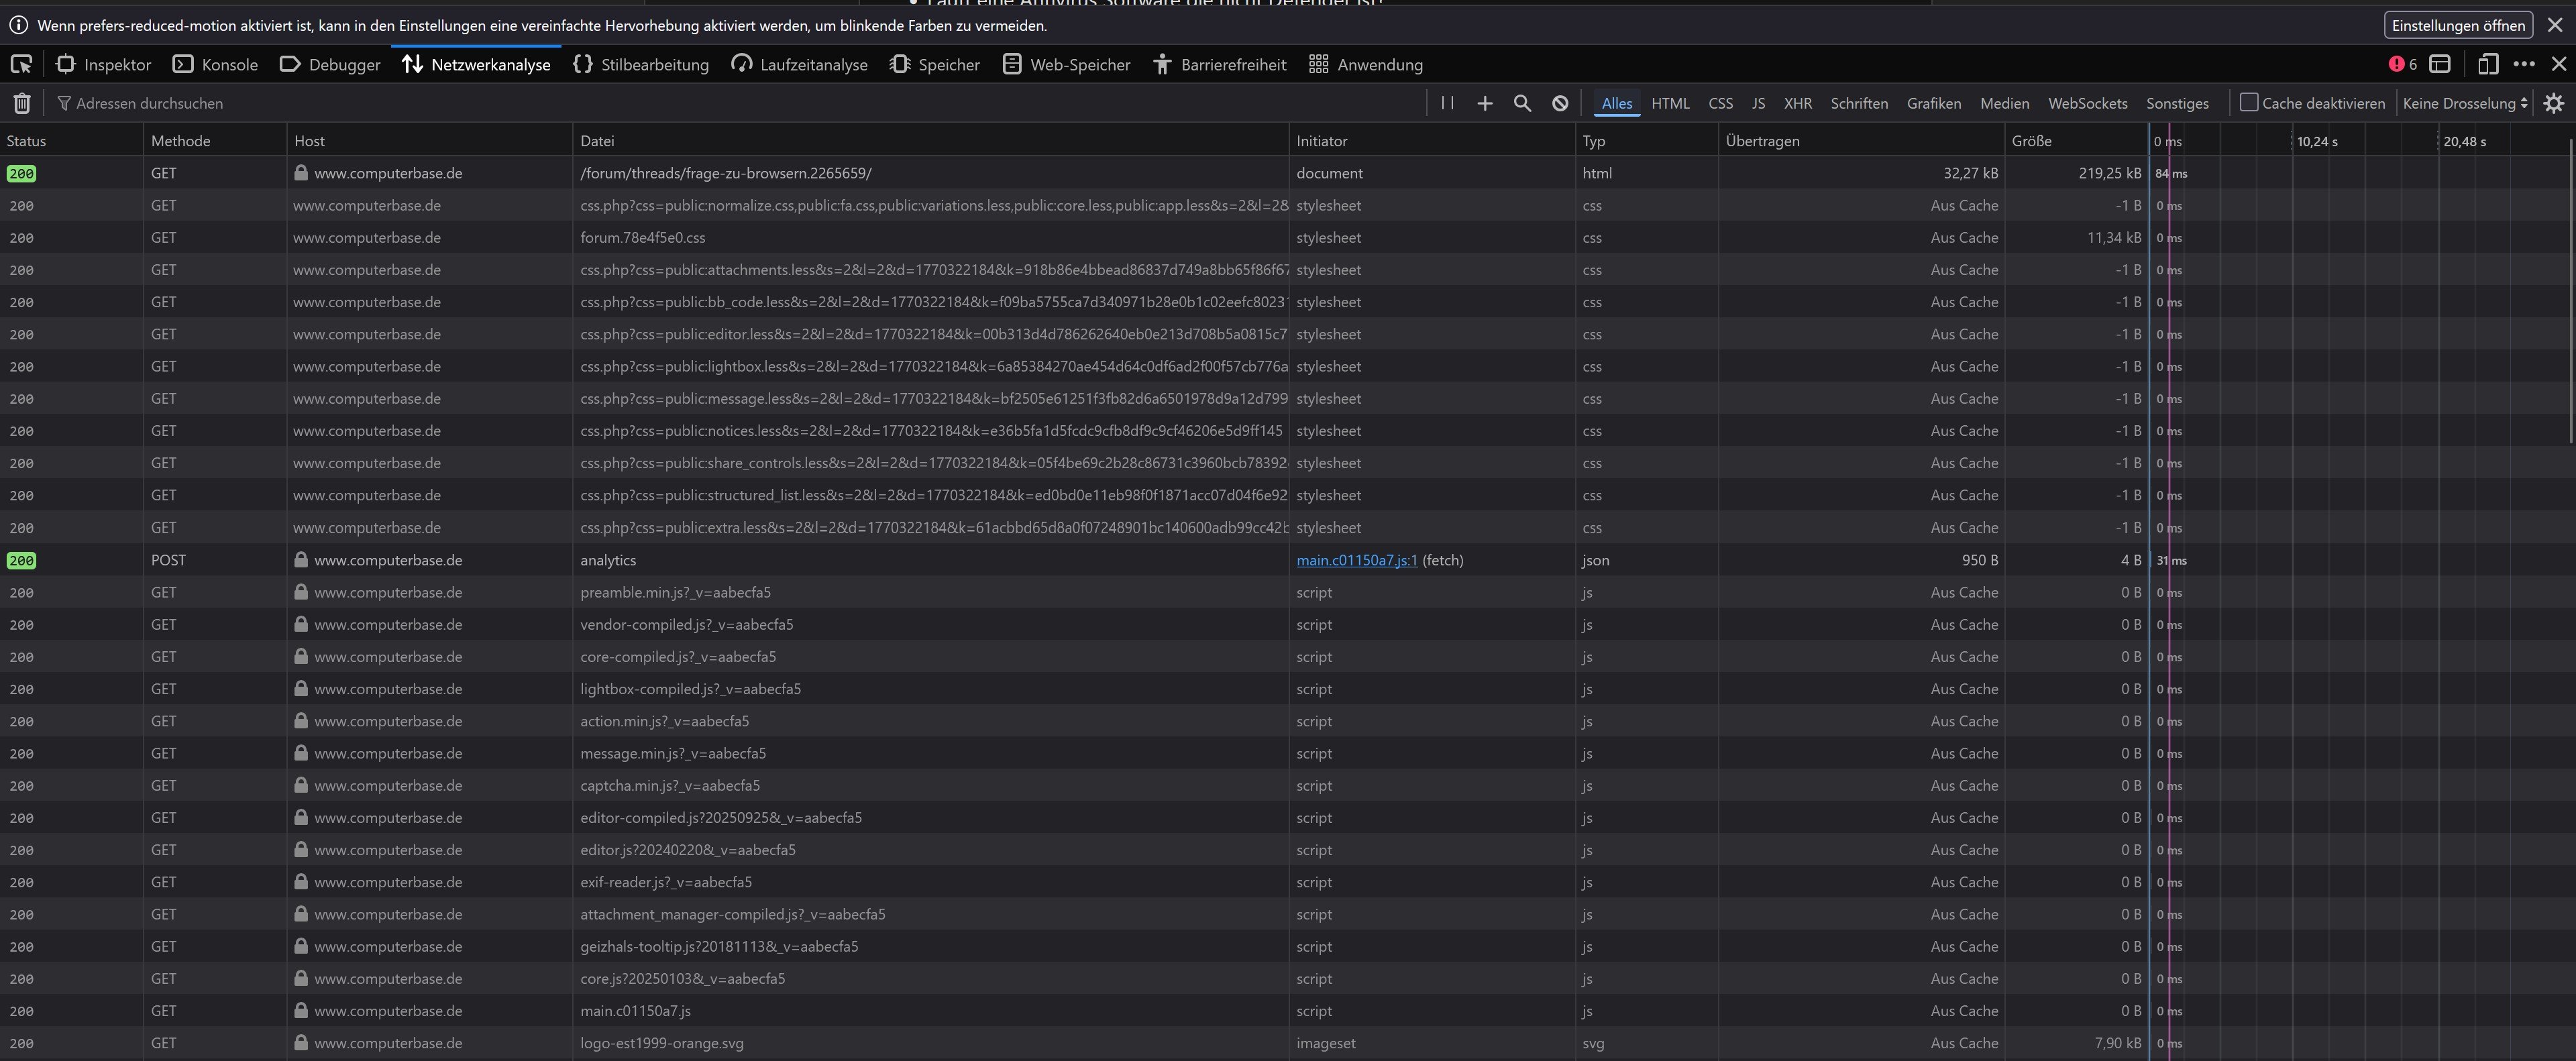
Task: Open the three-dots devtools options menu
Action: tap(2524, 64)
